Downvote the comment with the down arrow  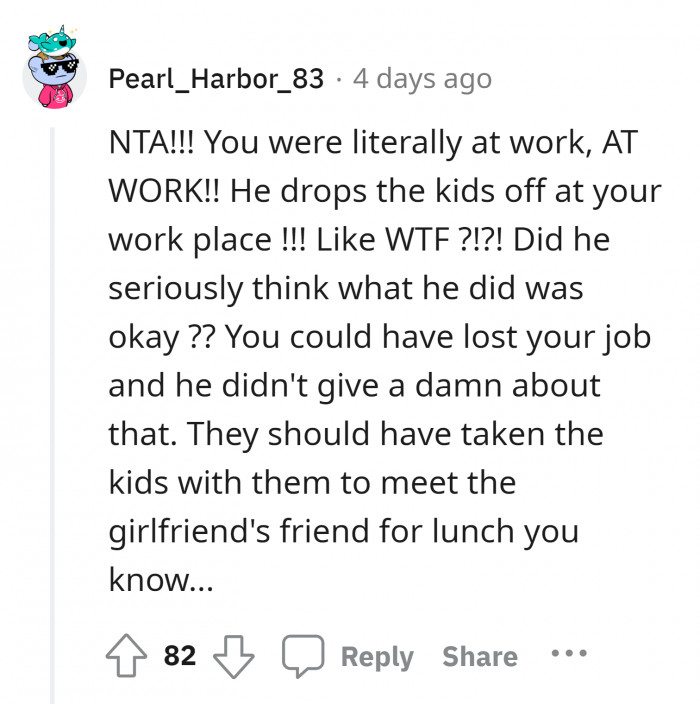pyautogui.click(x=233, y=656)
